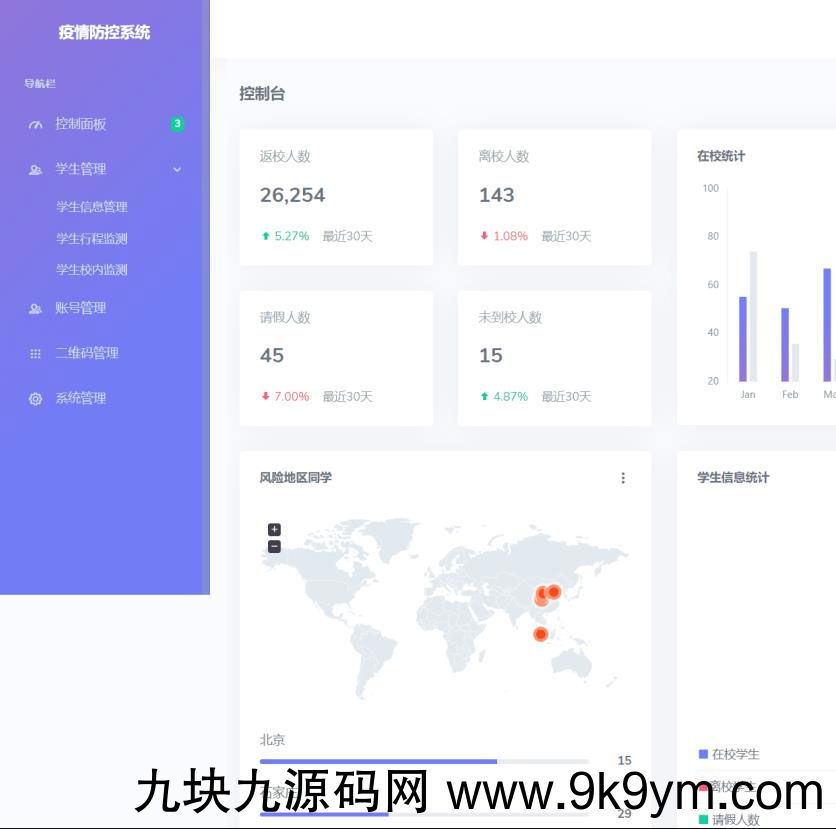Click the 二维码管理 grid icon
The width and height of the screenshot is (836, 829).
coord(36,354)
